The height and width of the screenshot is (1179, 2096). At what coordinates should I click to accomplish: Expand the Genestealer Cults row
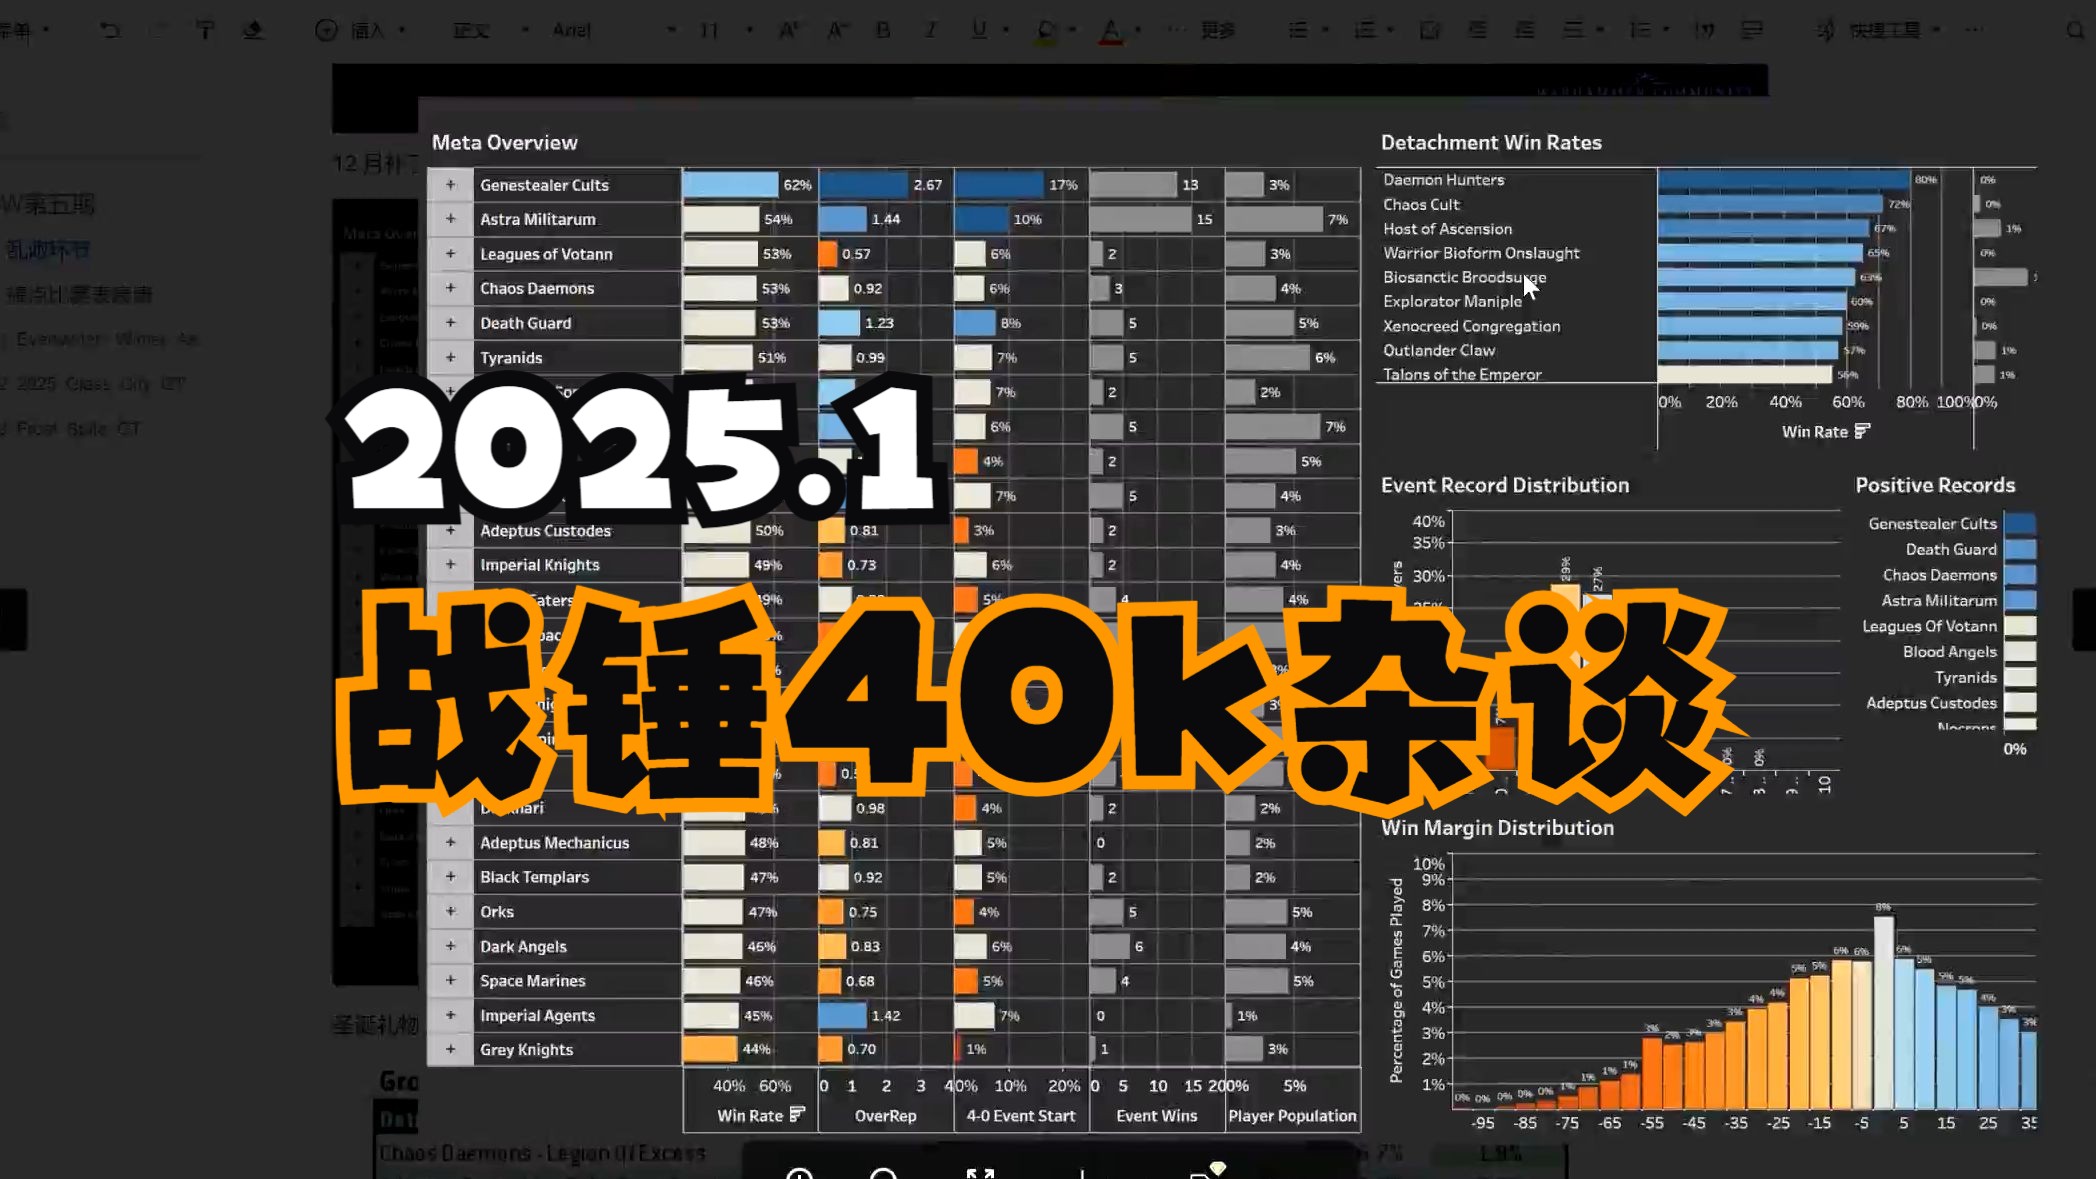[449, 184]
